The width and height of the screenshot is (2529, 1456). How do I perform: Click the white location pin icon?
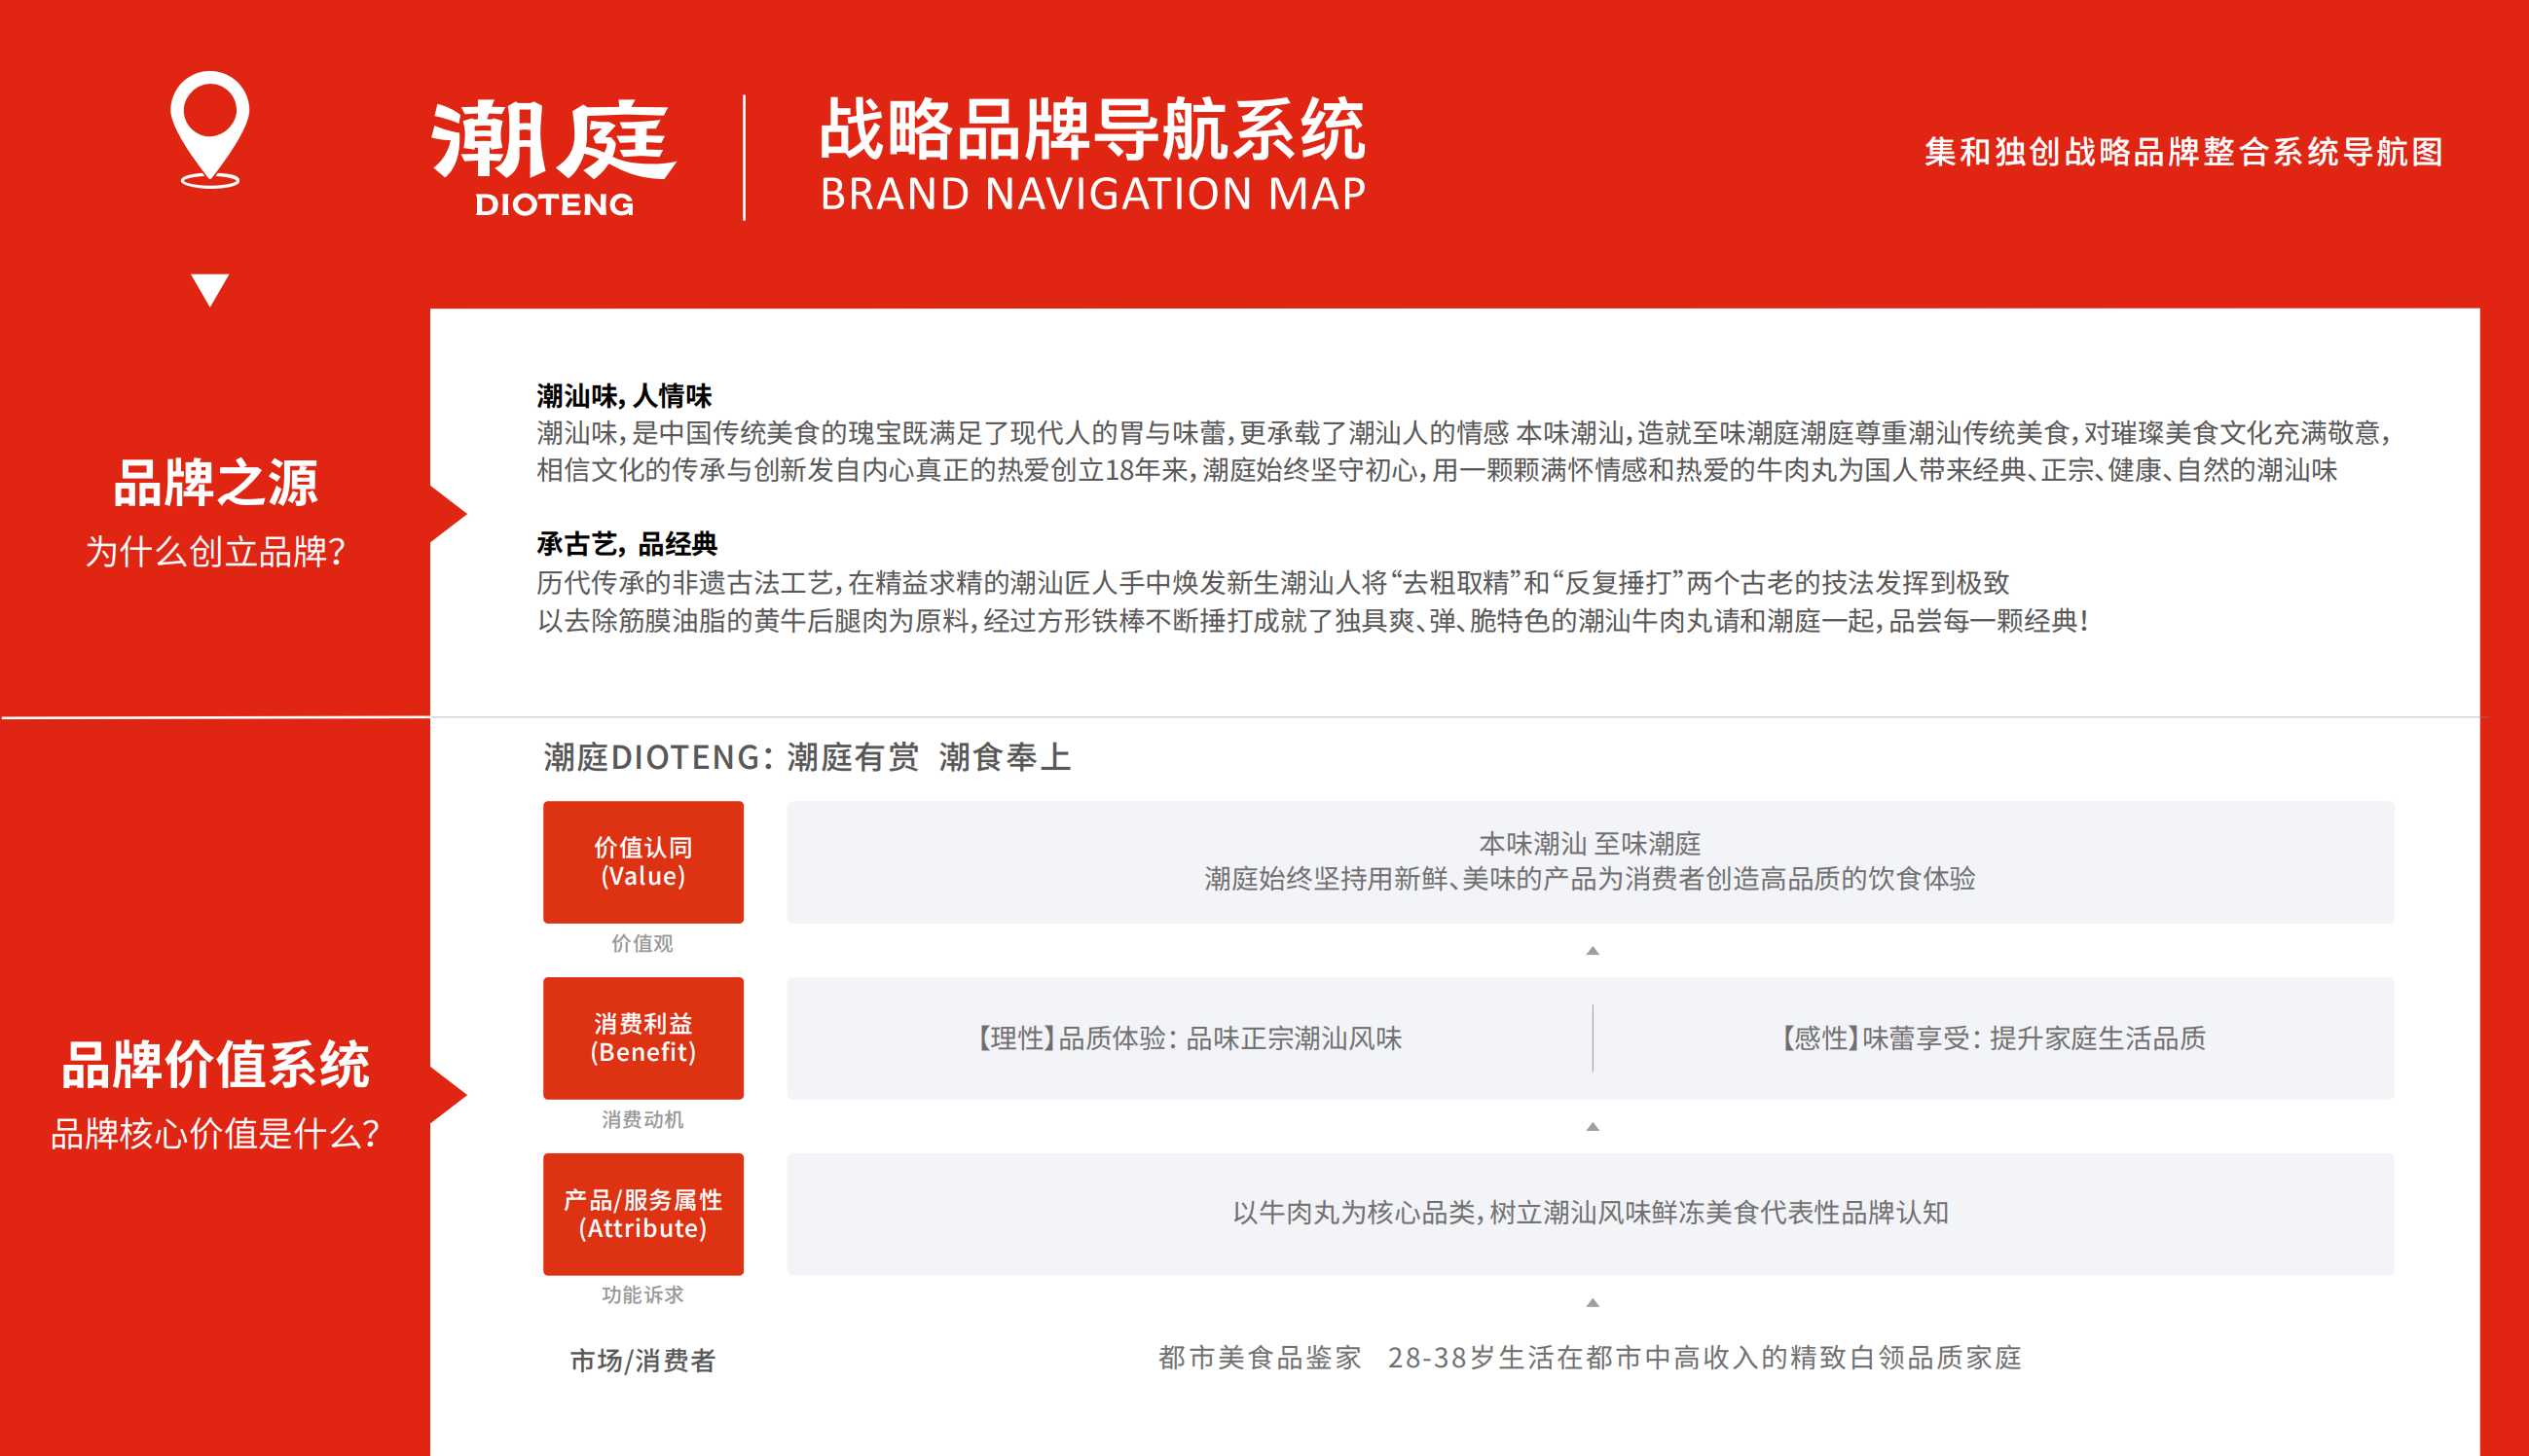point(210,129)
